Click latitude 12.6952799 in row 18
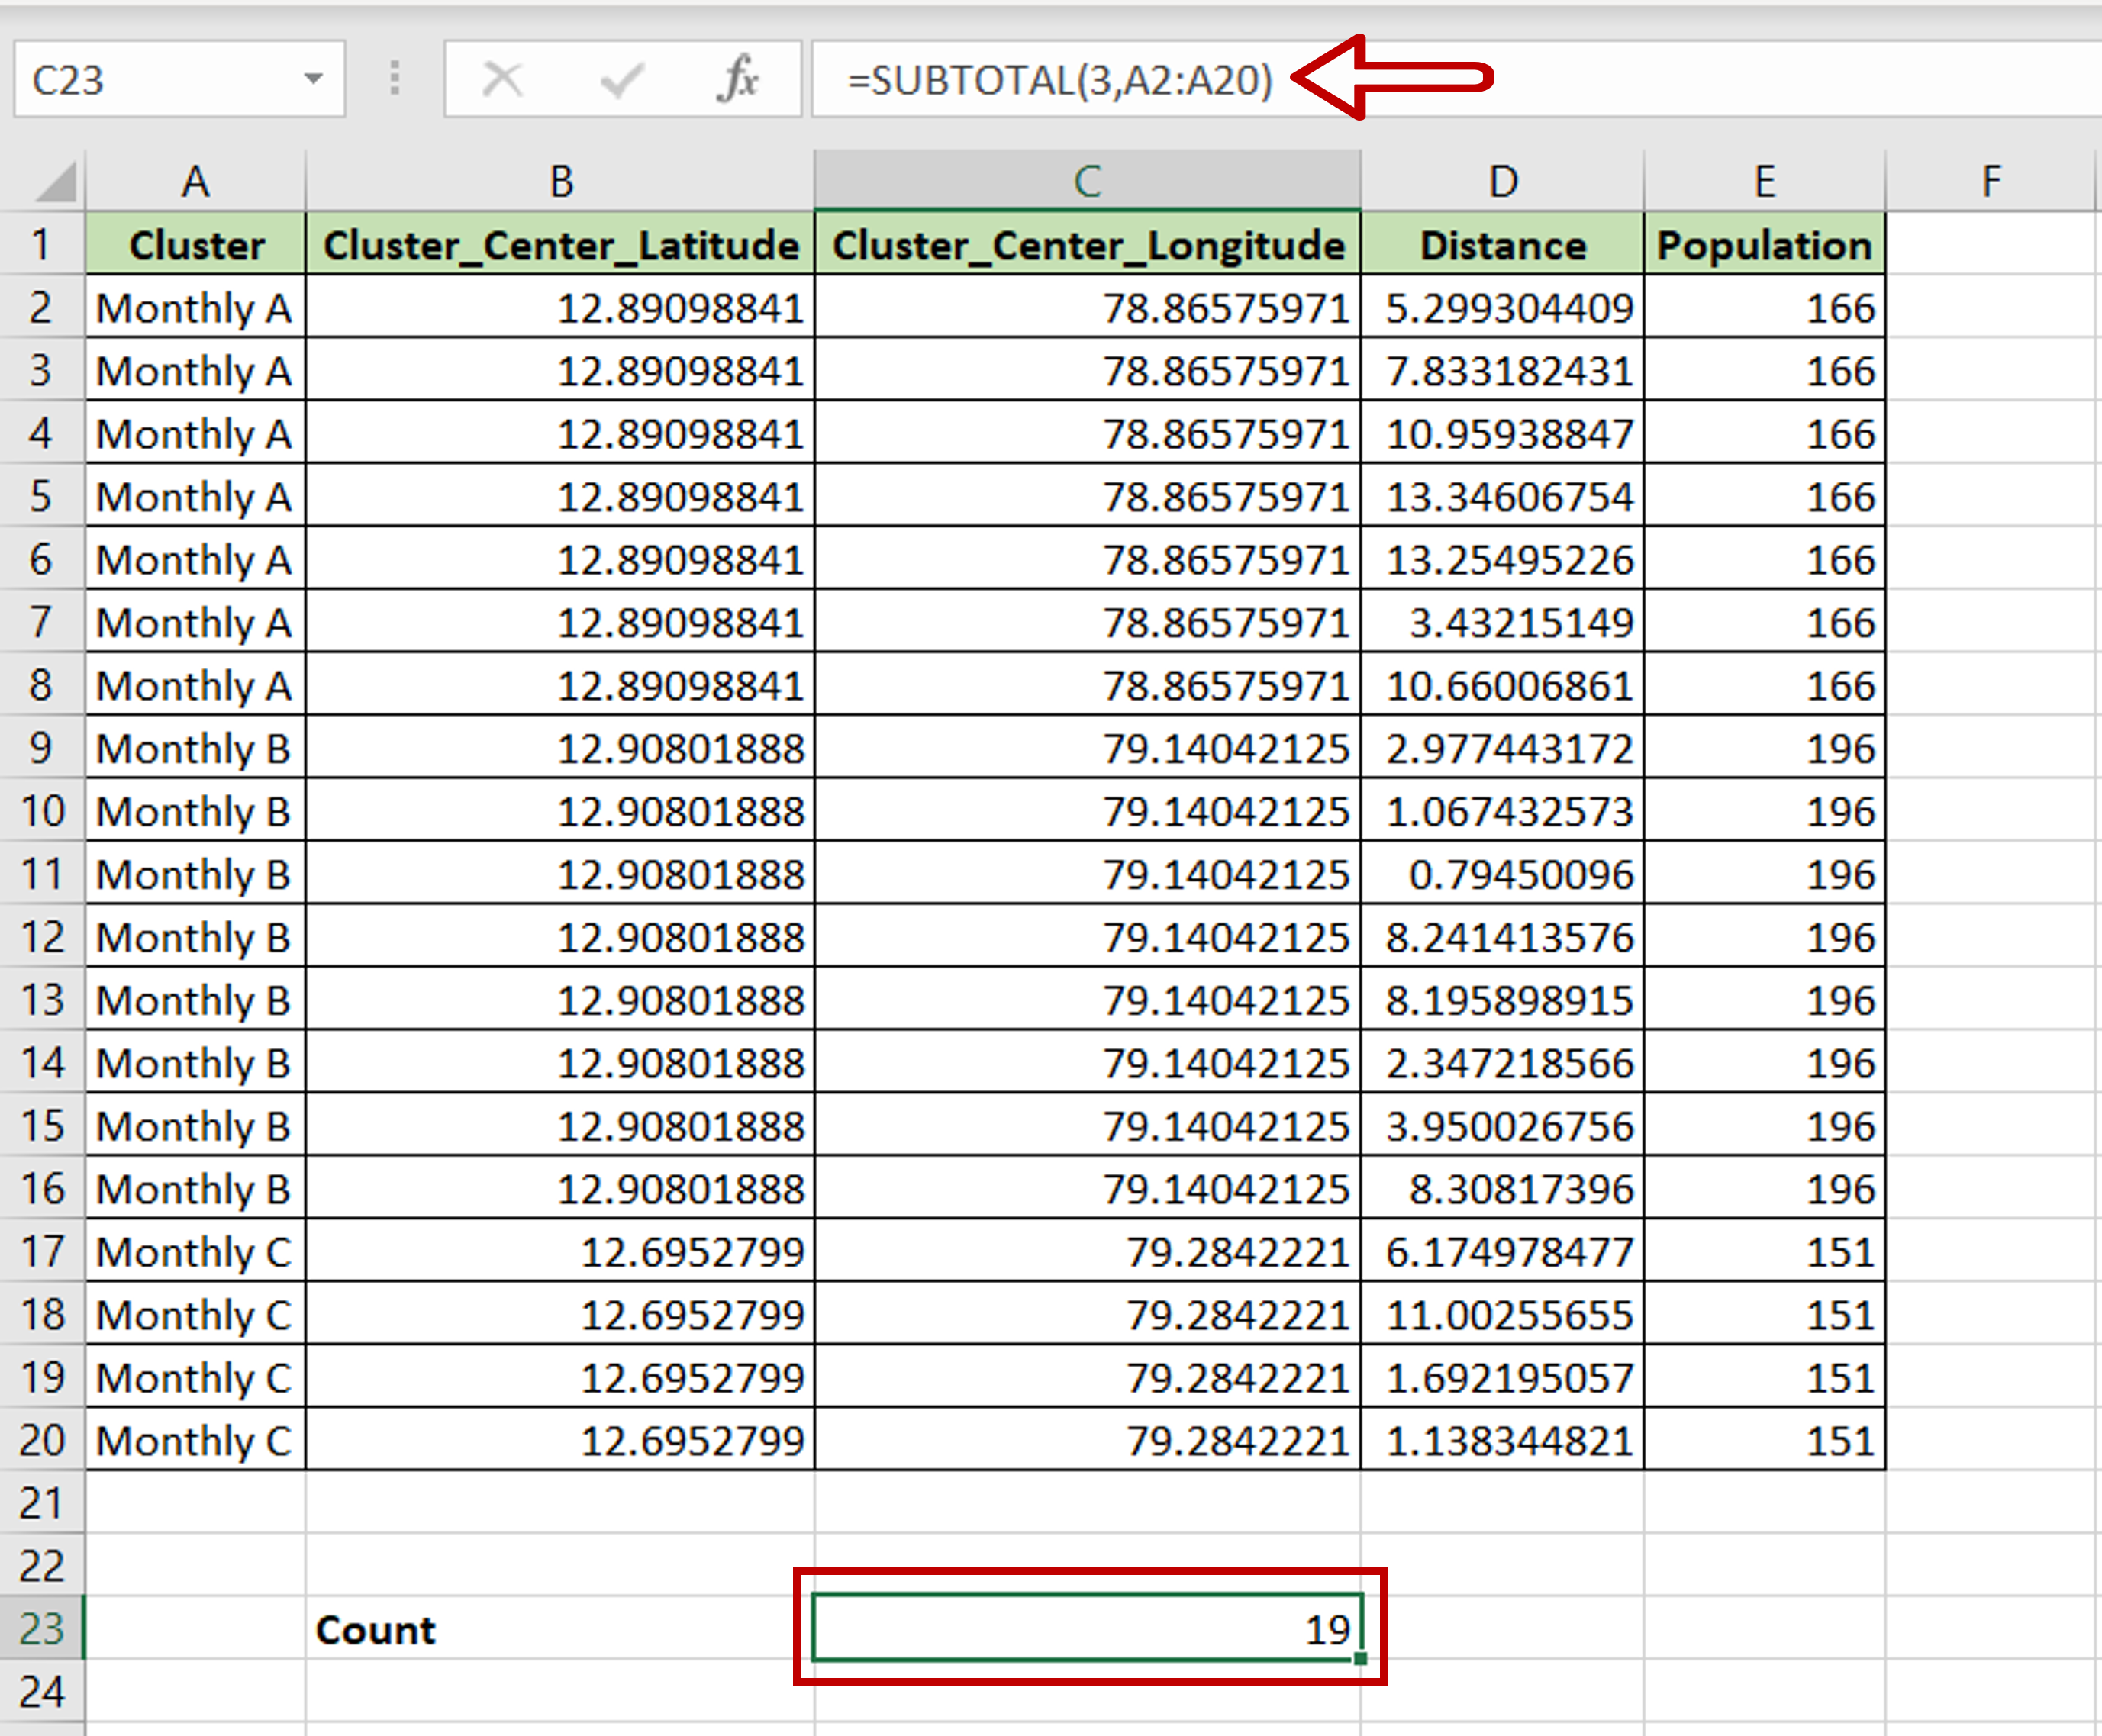Screen dimensions: 2102x1736 click(560, 1314)
